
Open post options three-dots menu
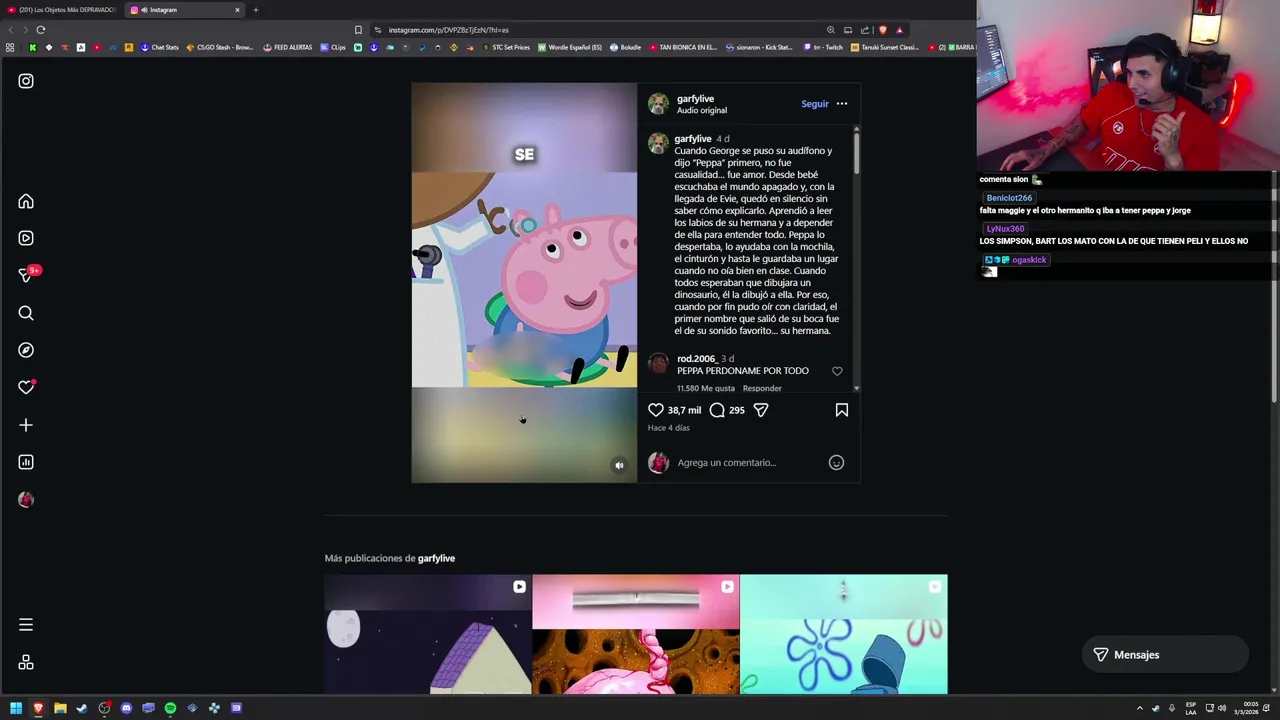[842, 104]
